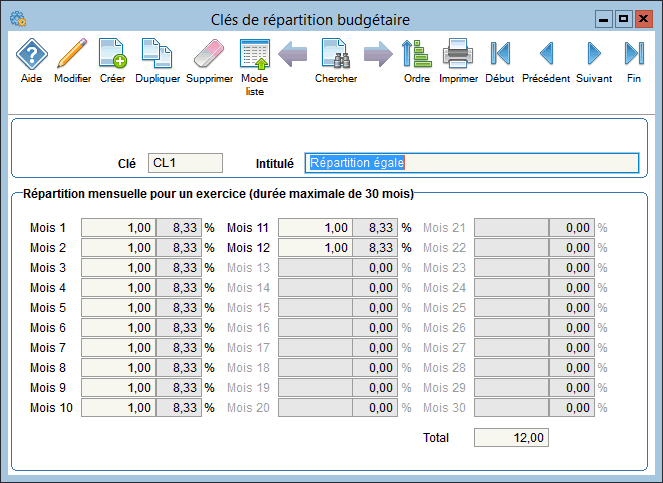Image resolution: width=663 pixels, height=483 pixels.
Task: Click the Intitulé field Répartition égale
Action: click(x=471, y=163)
